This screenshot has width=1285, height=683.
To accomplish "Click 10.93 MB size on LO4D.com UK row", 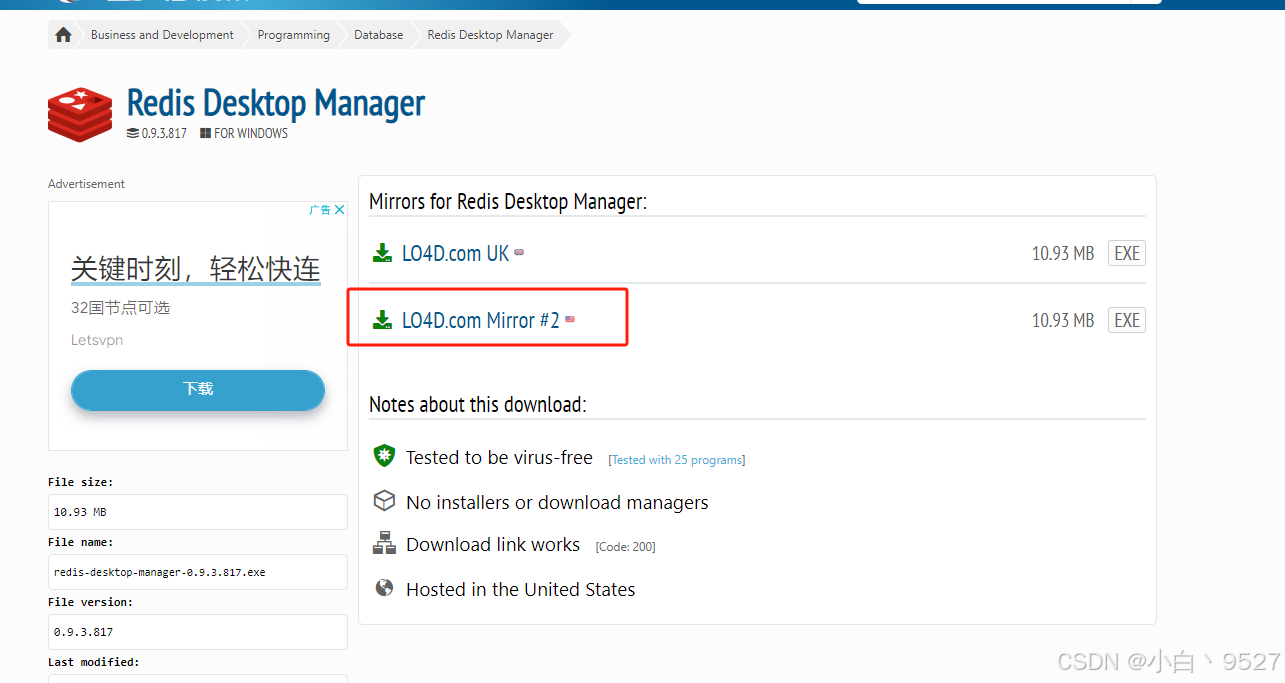I will tap(1063, 254).
